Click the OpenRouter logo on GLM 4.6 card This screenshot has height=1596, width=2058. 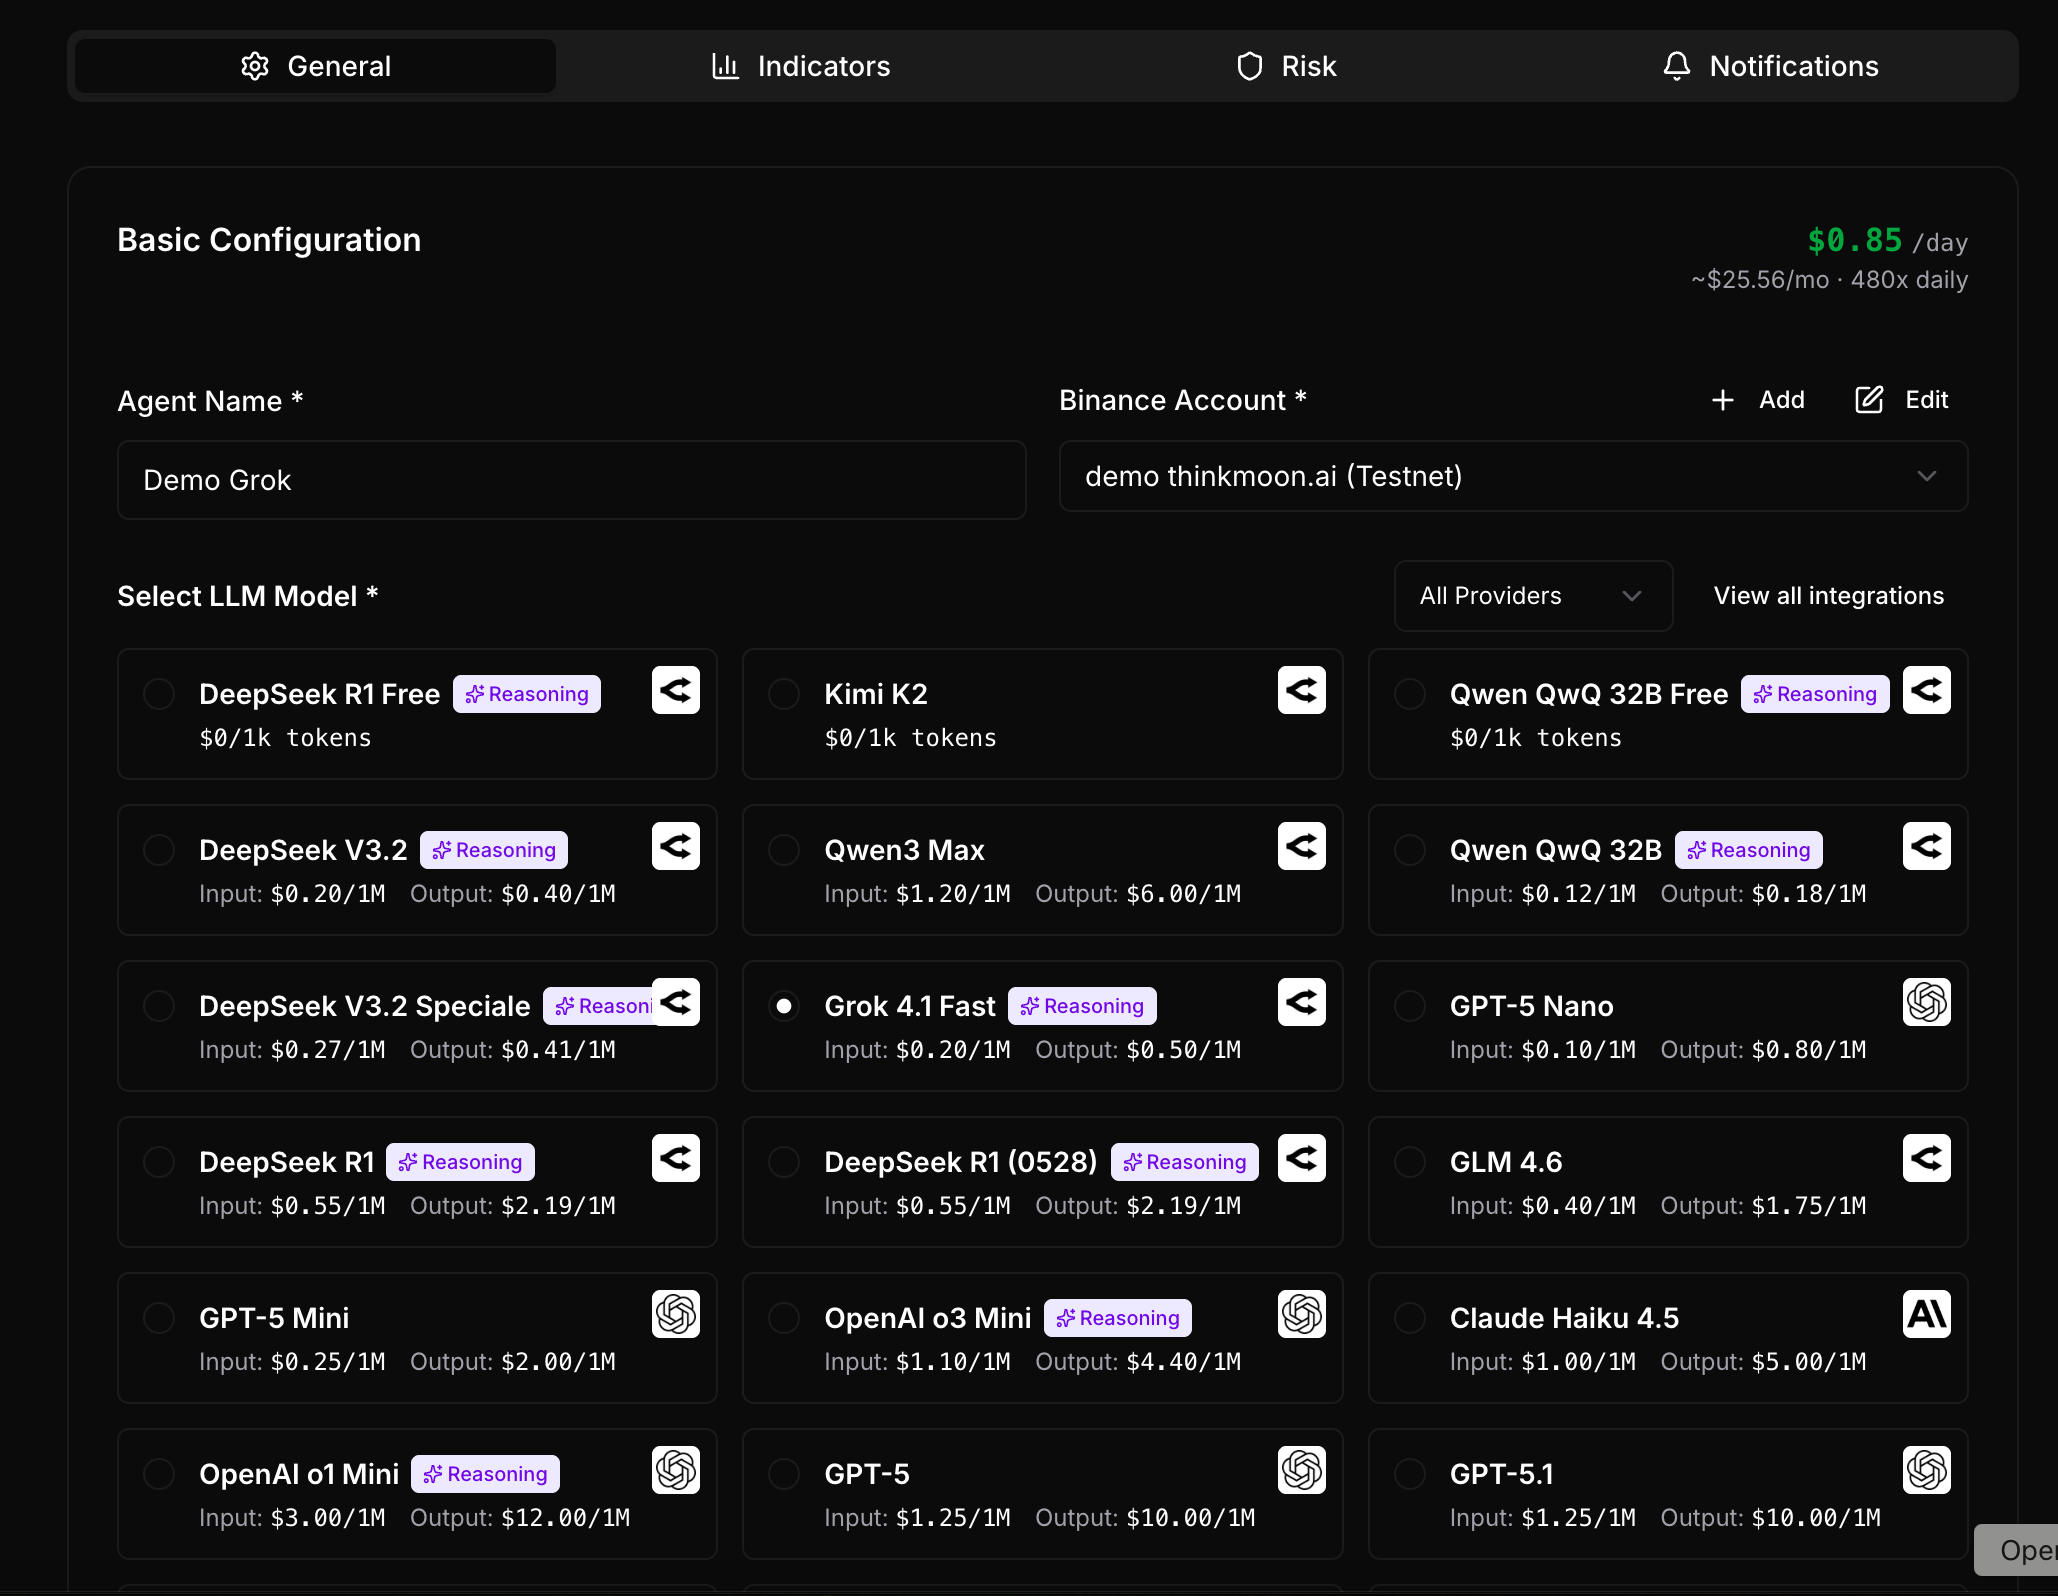coord(1926,1158)
